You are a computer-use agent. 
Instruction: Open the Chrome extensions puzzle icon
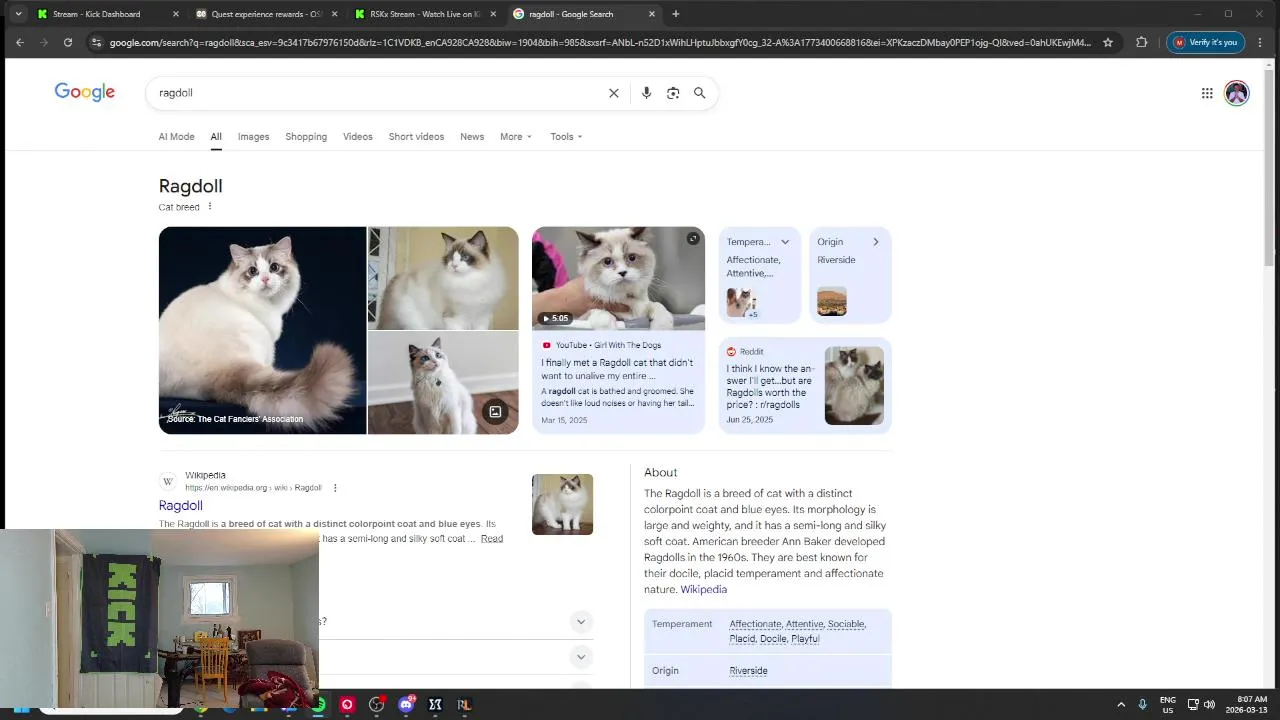tap(1141, 42)
